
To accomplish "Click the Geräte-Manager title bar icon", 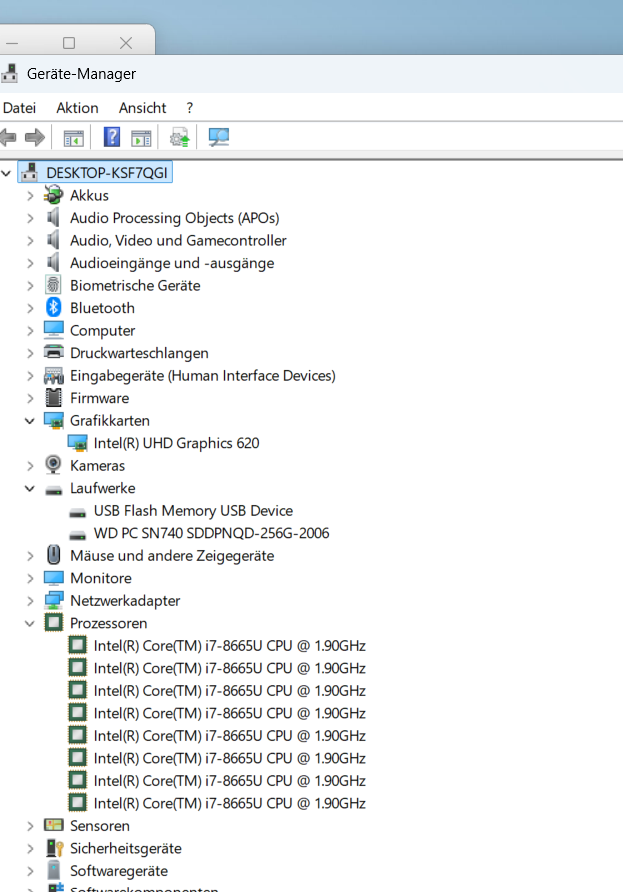I will pos(10,73).
